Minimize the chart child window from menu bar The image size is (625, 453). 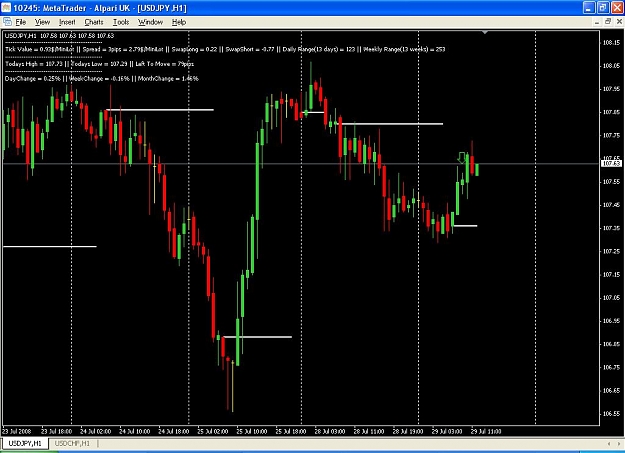click(596, 22)
